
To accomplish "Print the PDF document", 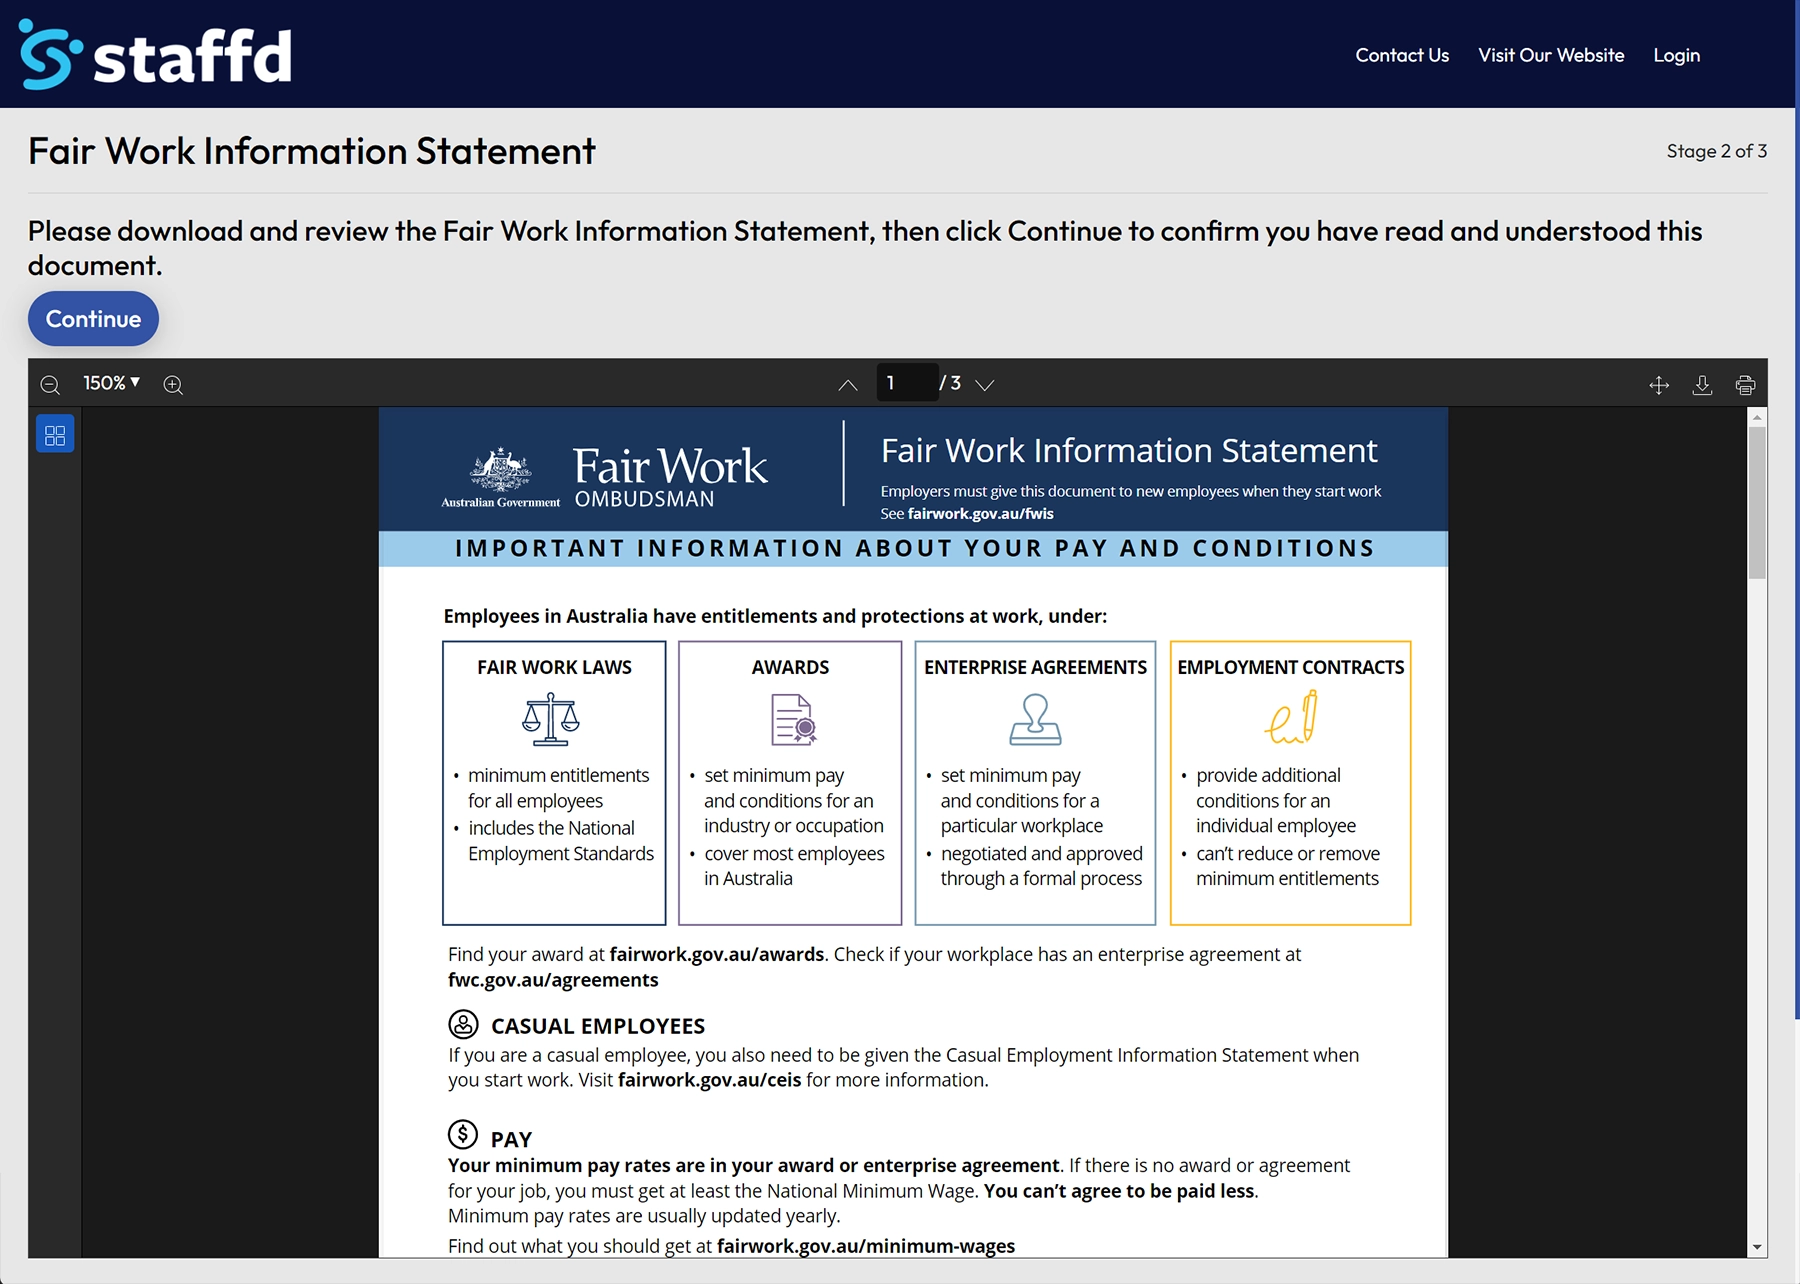I will point(1745,385).
